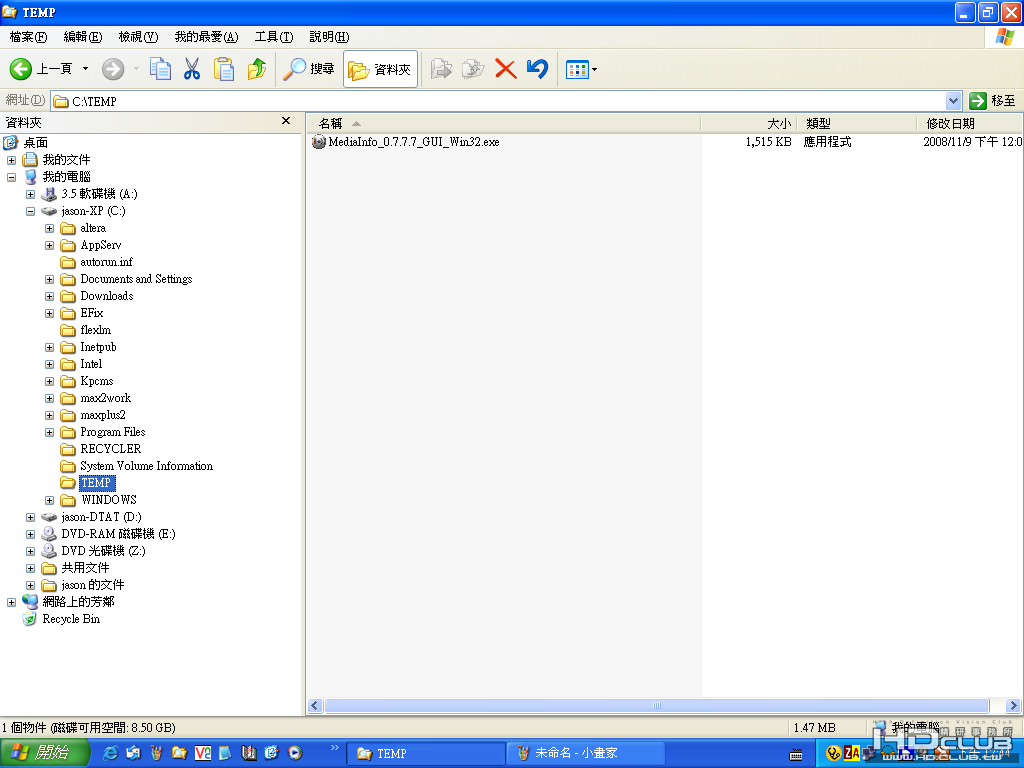Expand the AppServ folder node

tap(49, 245)
